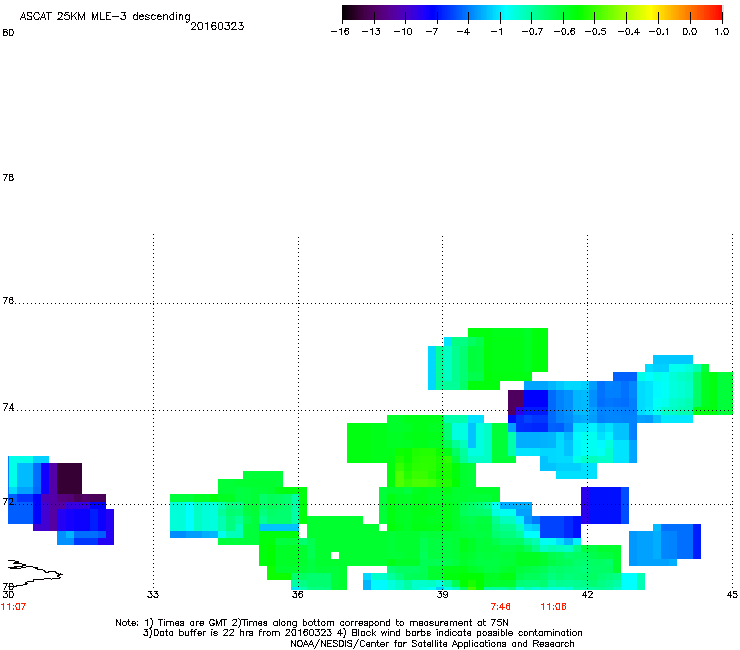Click the red time stamp '11:06'

pyautogui.click(x=553, y=607)
